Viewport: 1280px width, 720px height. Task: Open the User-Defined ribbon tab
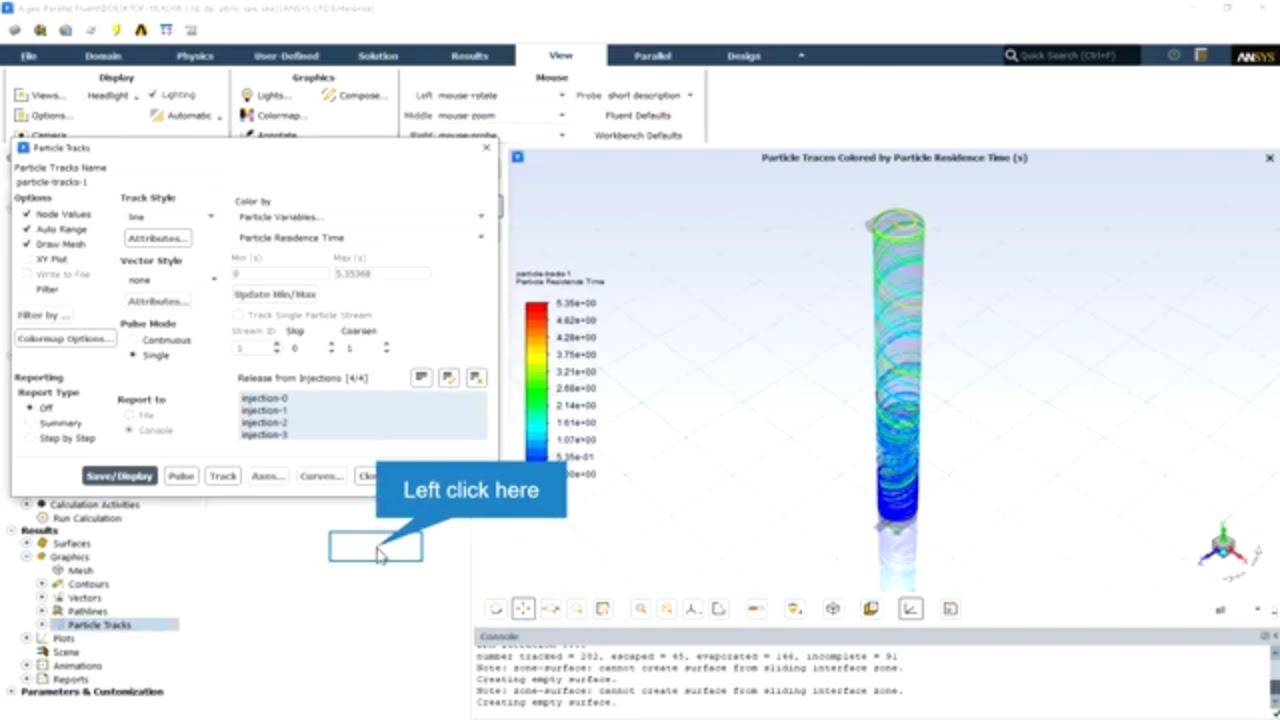[x=285, y=56]
